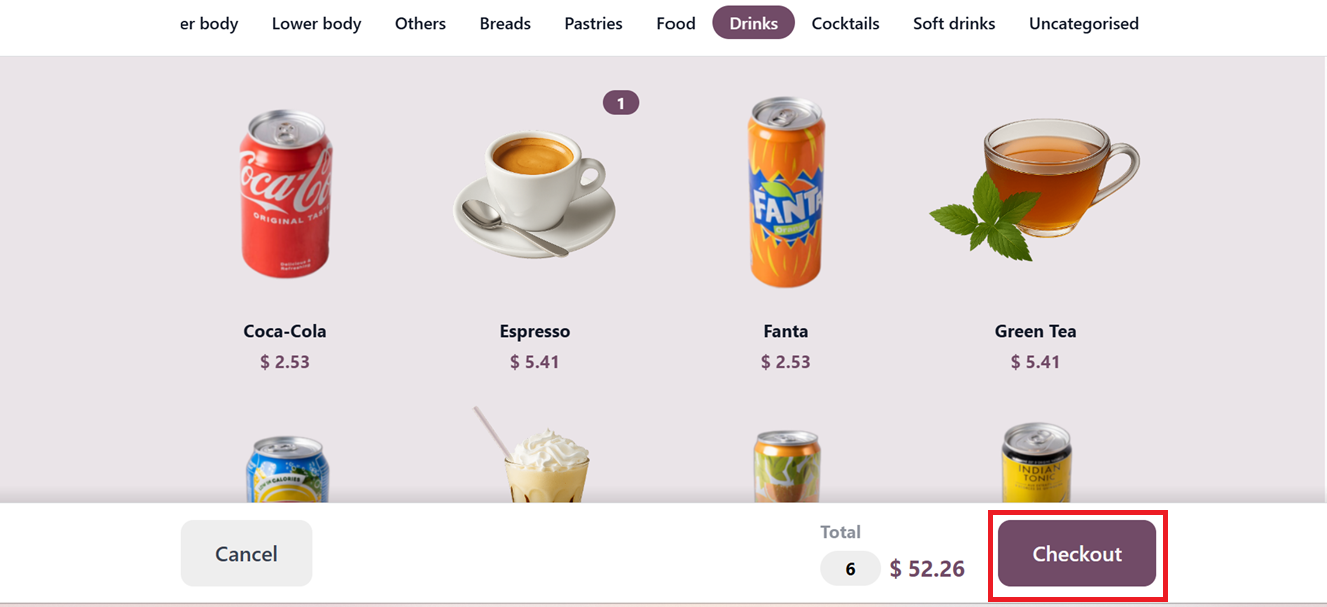Select the whipped cream drink image
The width and height of the screenshot is (1327, 607).
(x=545, y=460)
